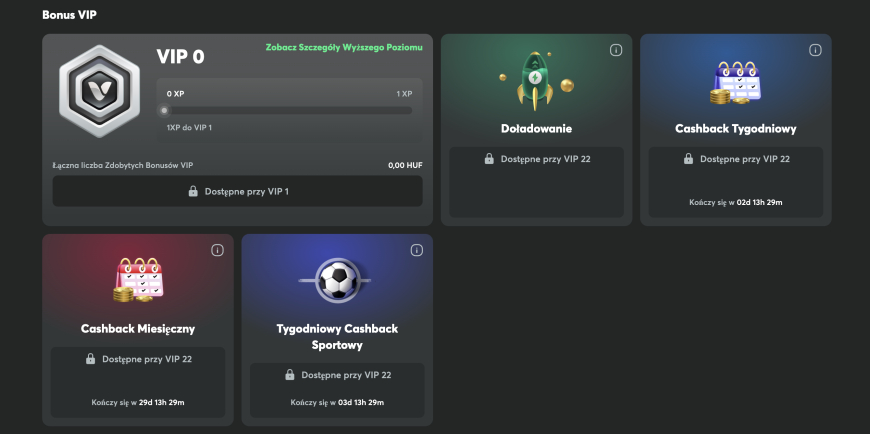
Task: Click the blue calendar weekly cashback icon
Action: [736, 82]
